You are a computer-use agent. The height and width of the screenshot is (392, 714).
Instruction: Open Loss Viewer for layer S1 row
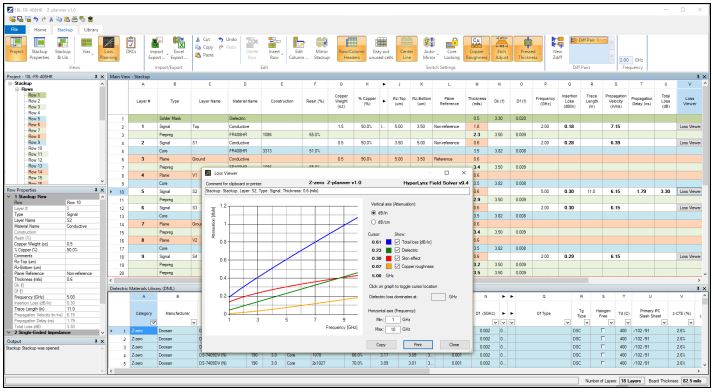pos(689,143)
